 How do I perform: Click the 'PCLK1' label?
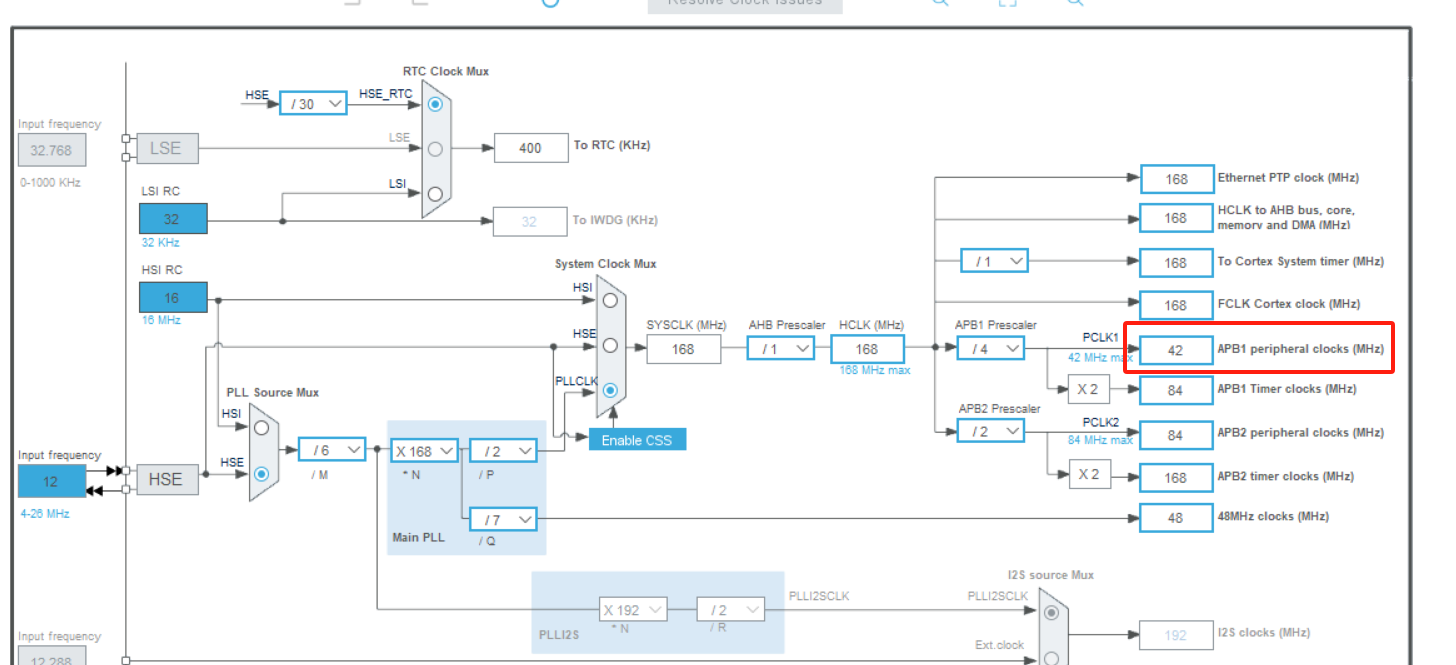pos(1101,338)
